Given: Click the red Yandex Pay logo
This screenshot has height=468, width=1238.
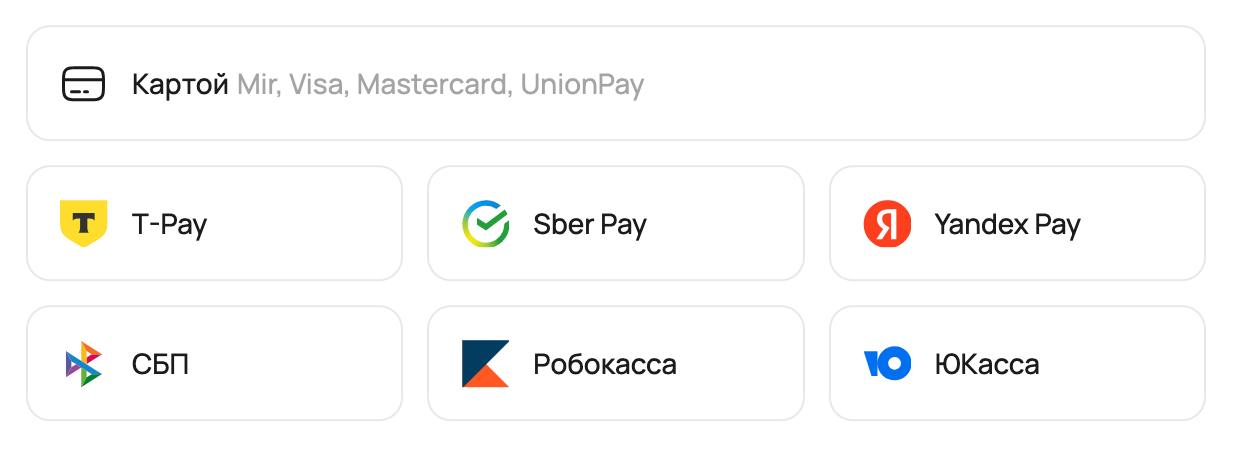Looking at the screenshot, I should (x=887, y=223).
